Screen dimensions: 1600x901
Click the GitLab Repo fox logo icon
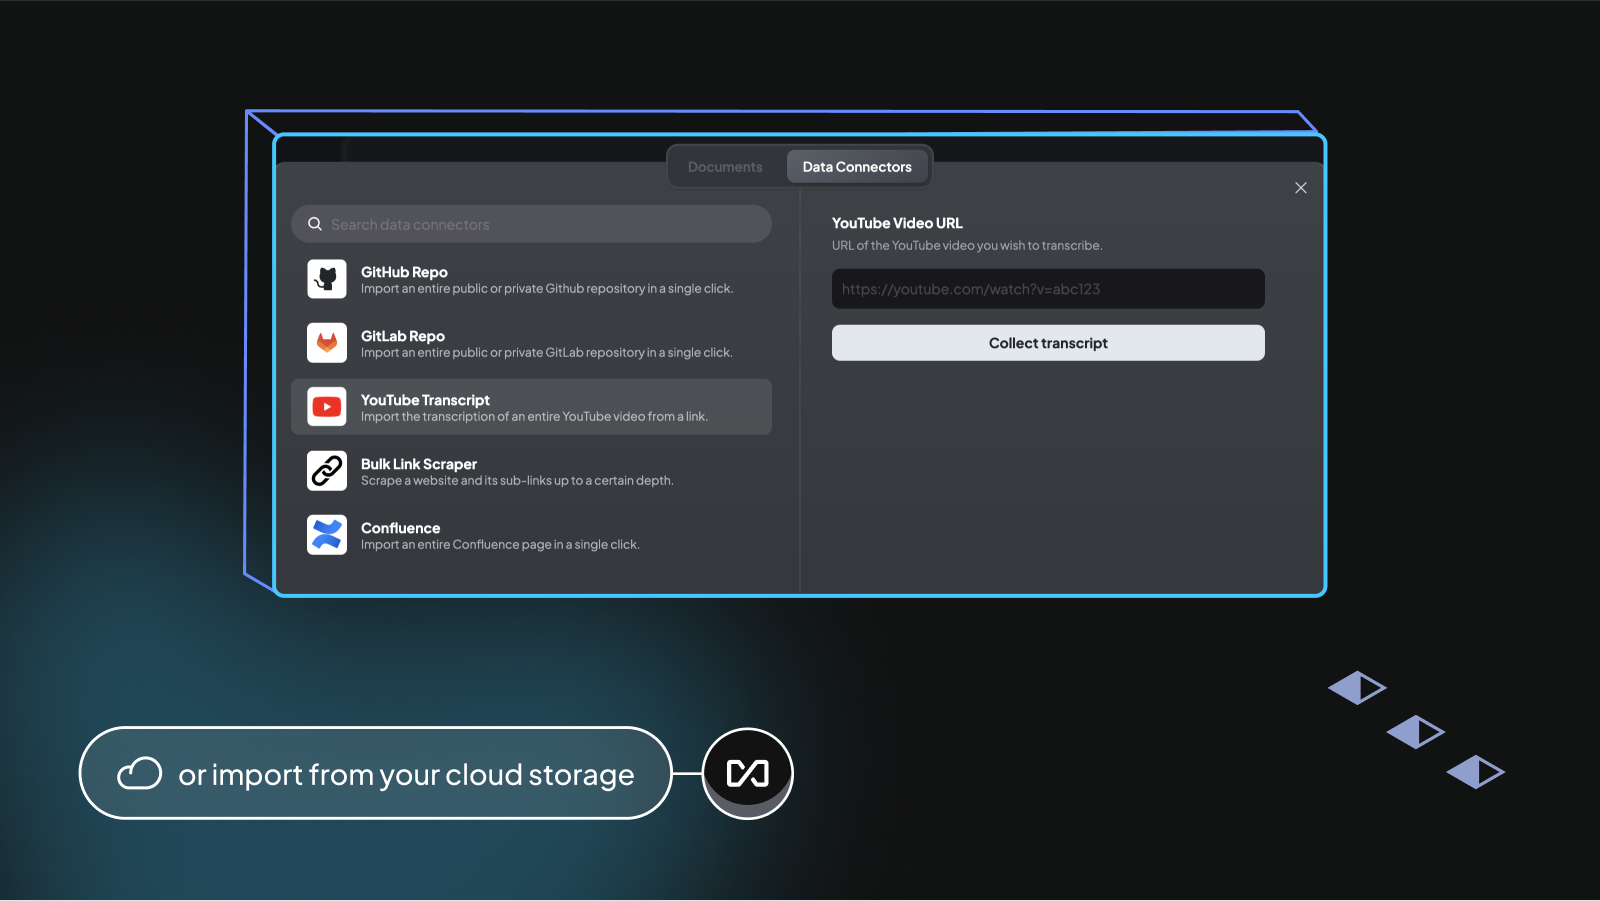coord(327,343)
